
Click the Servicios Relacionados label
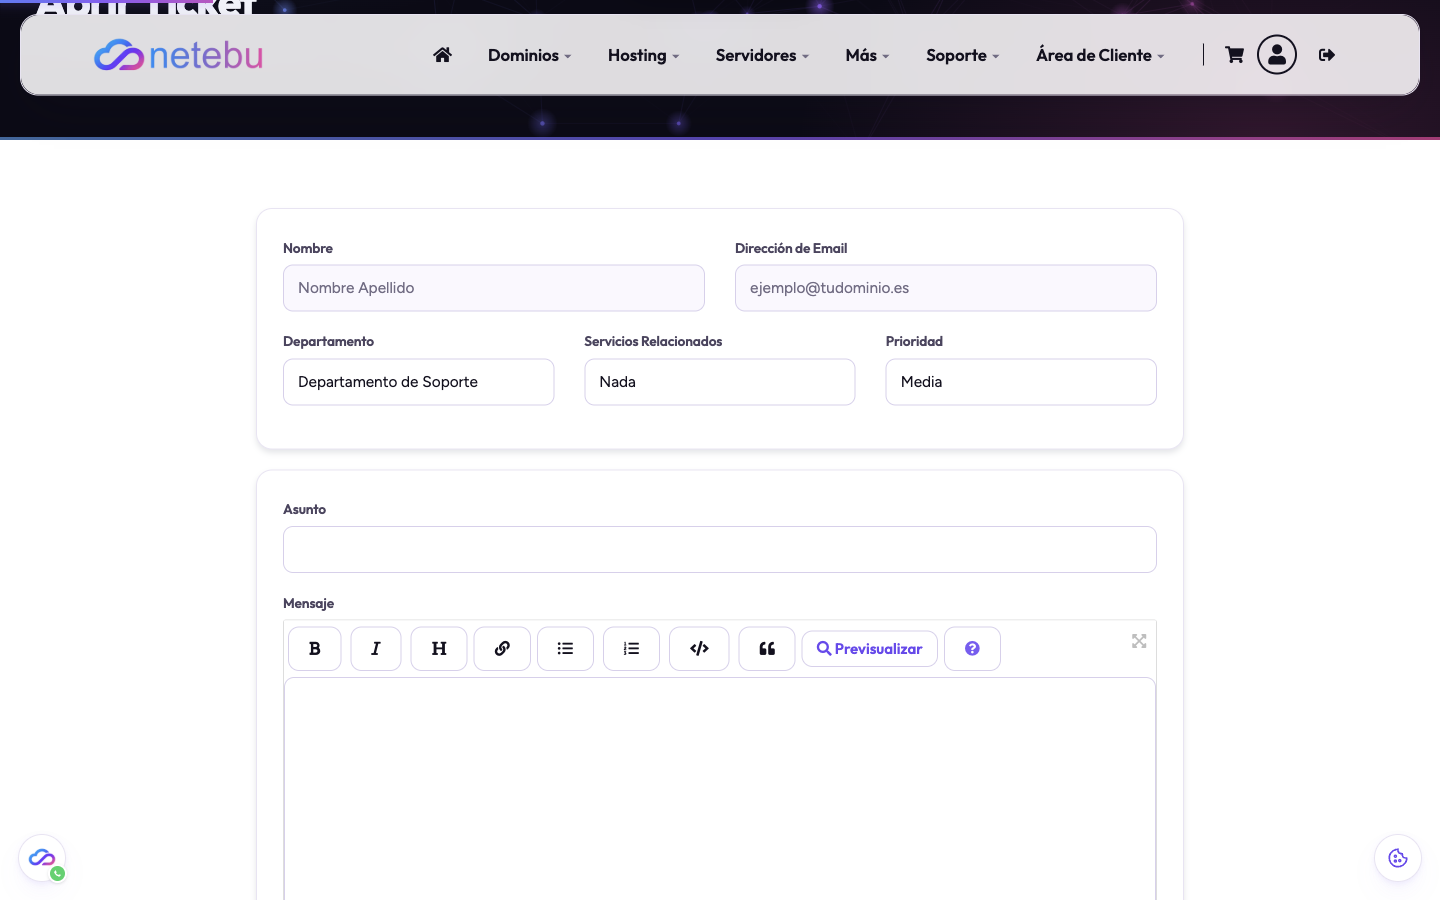click(653, 341)
